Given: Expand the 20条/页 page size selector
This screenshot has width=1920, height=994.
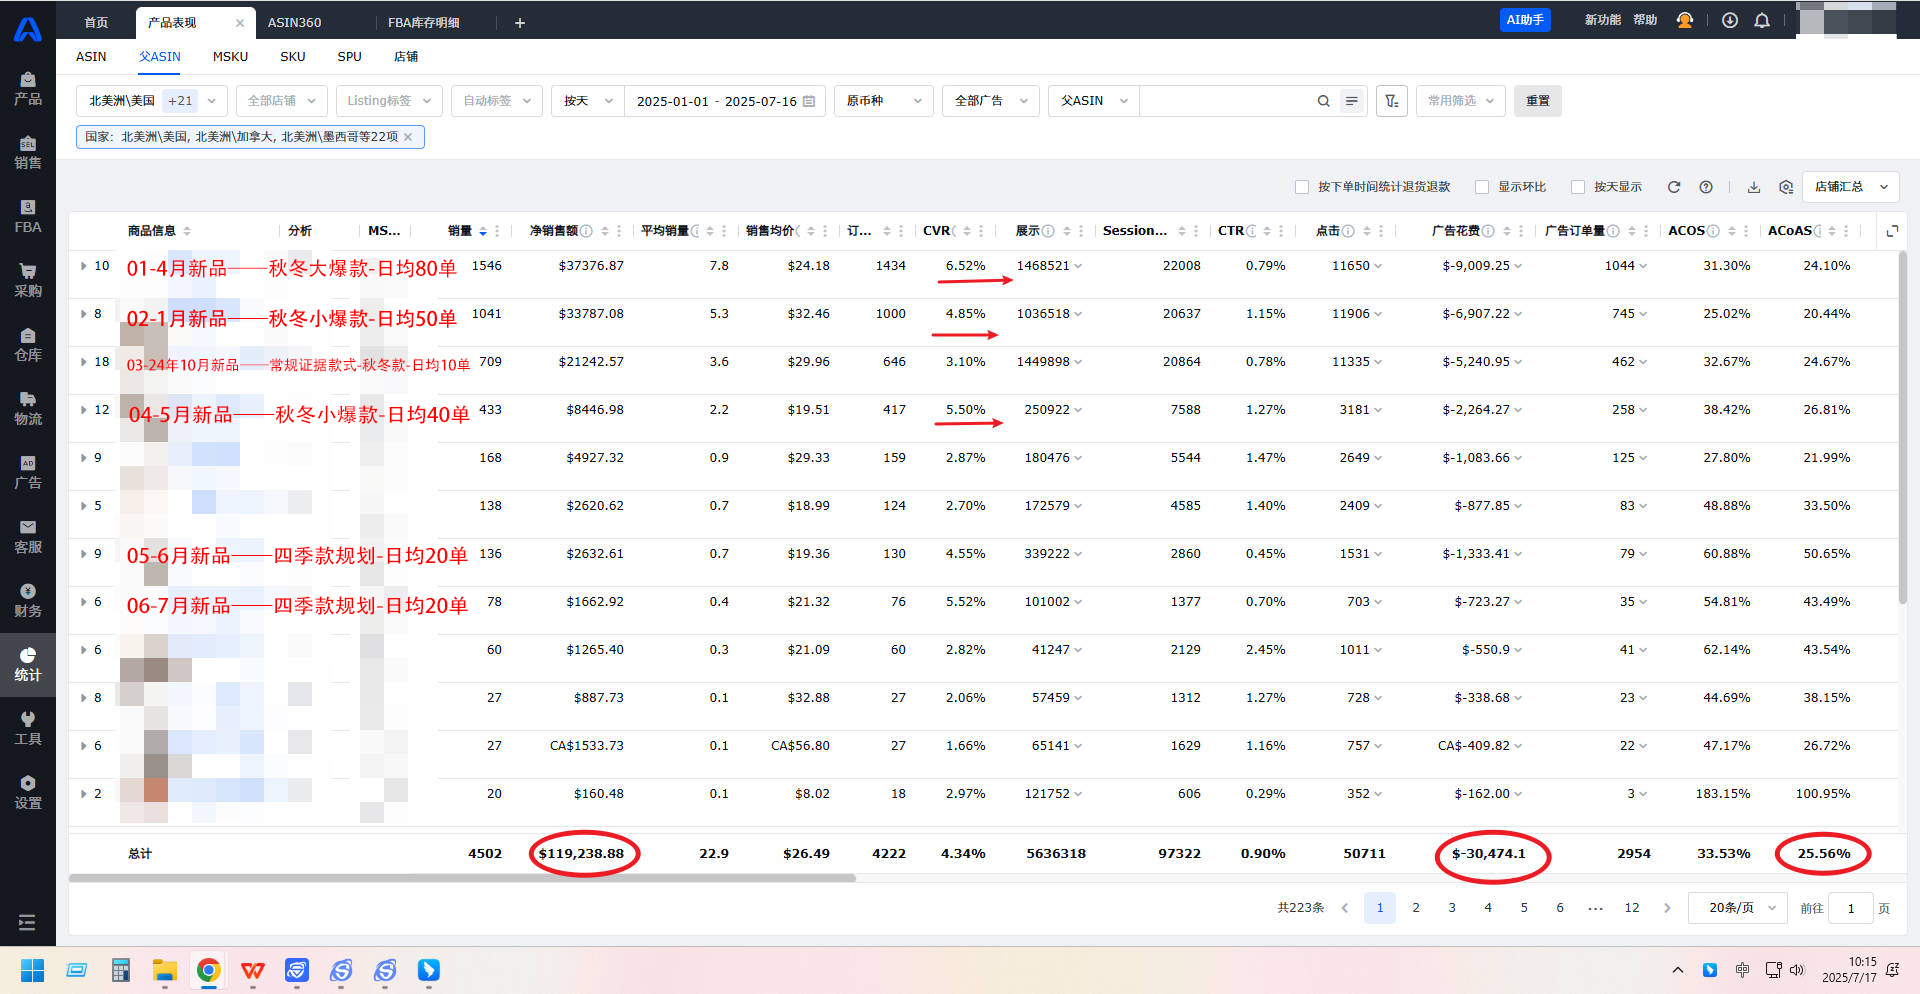Looking at the screenshot, I should coord(1738,908).
